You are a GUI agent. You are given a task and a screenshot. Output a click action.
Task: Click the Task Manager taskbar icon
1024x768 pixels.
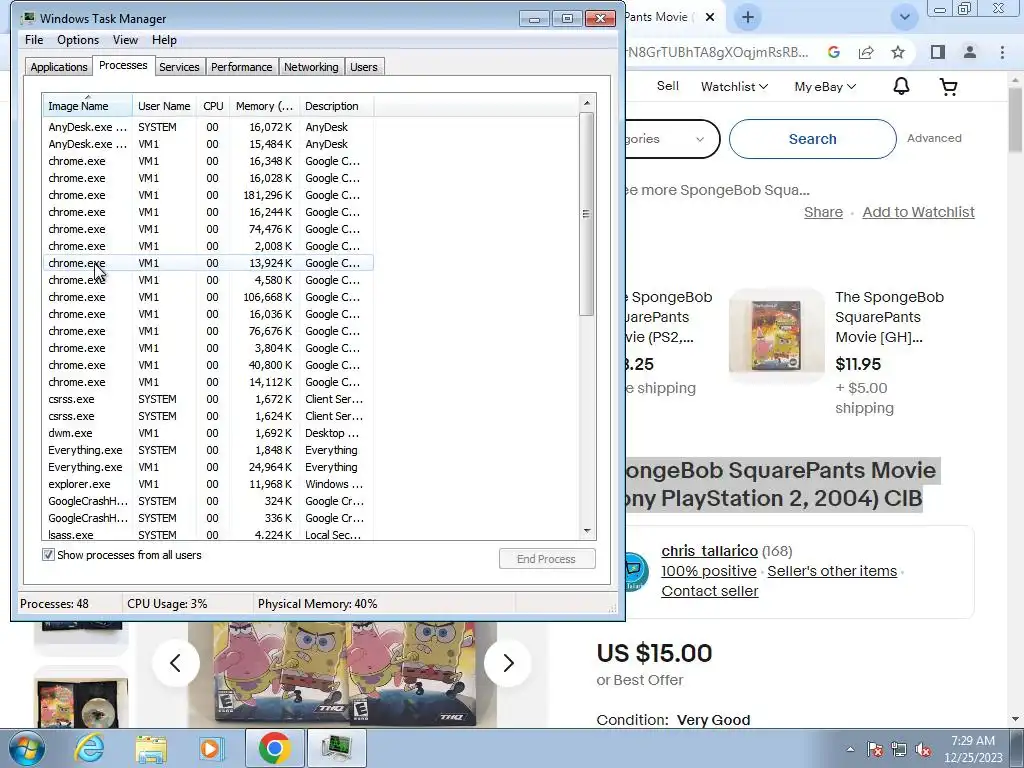pyautogui.click(x=336, y=748)
